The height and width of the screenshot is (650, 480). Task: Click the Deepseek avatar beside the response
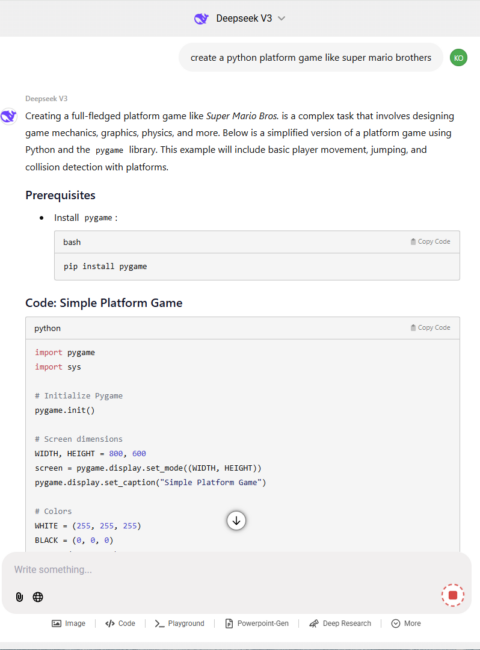tap(9, 116)
